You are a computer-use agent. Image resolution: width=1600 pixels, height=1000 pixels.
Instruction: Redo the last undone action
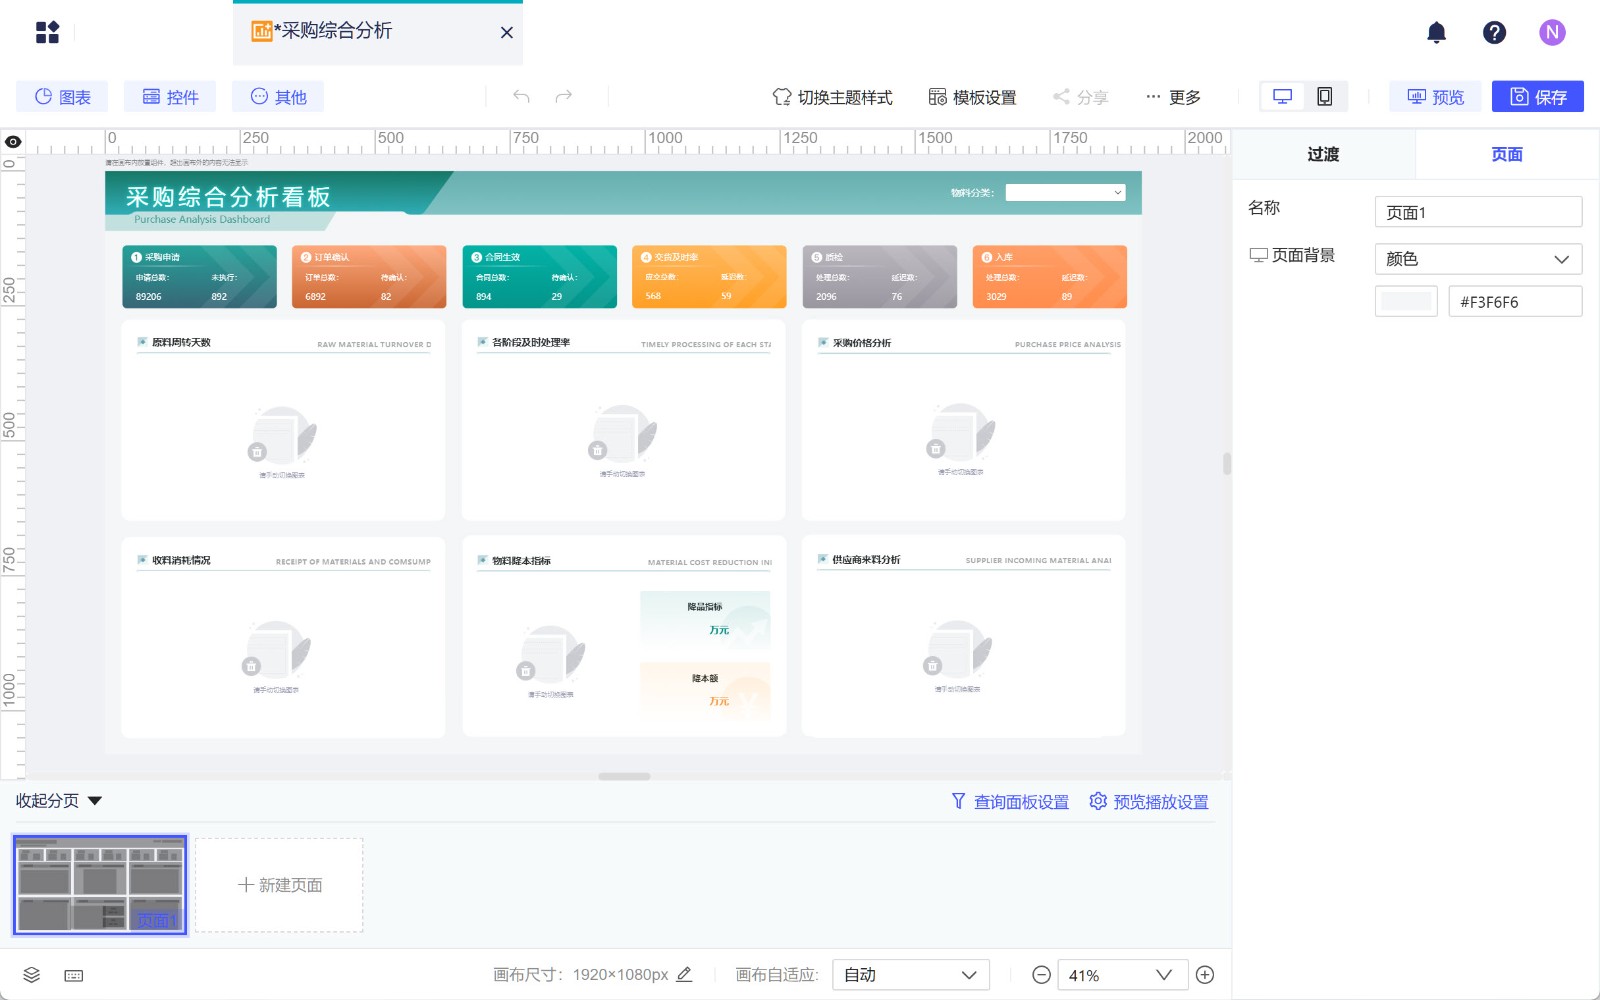564,96
